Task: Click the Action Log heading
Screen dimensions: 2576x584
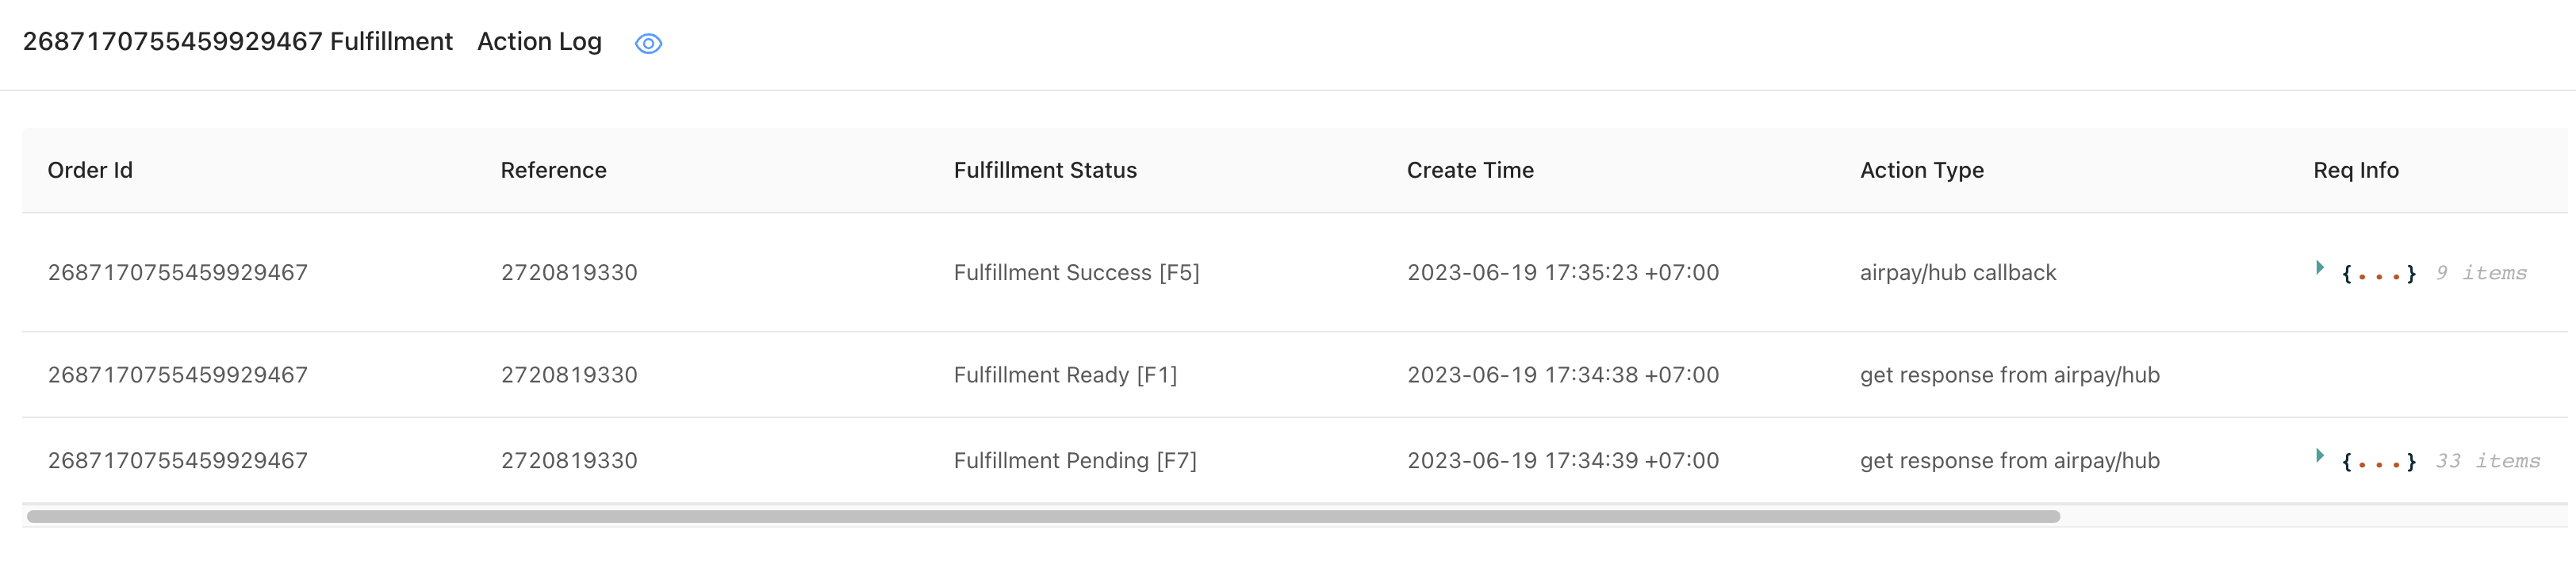Action: (x=539, y=42)
